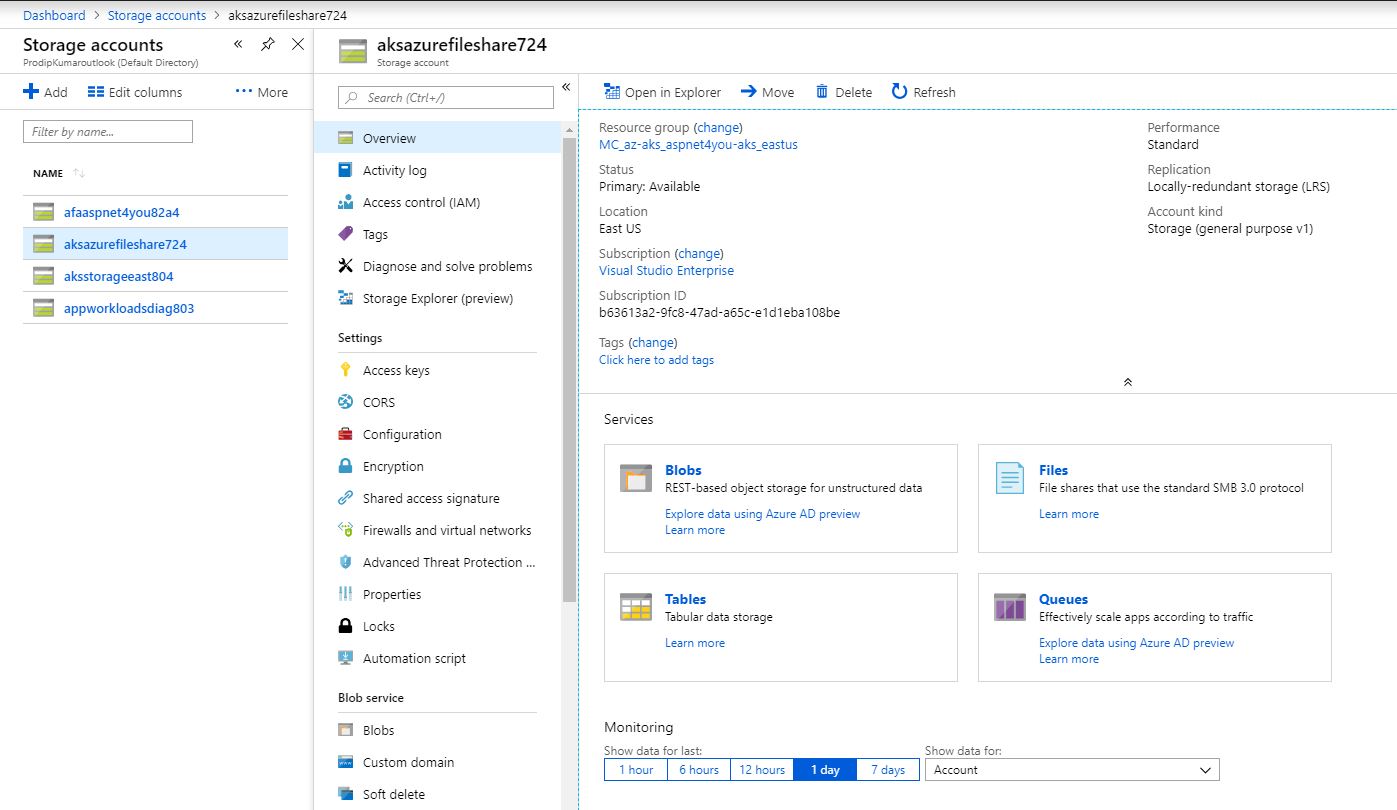Click the Access control (IAM) icon
Screen dimensions: 1397x810
pyautogui.click(x=345, y=202)
